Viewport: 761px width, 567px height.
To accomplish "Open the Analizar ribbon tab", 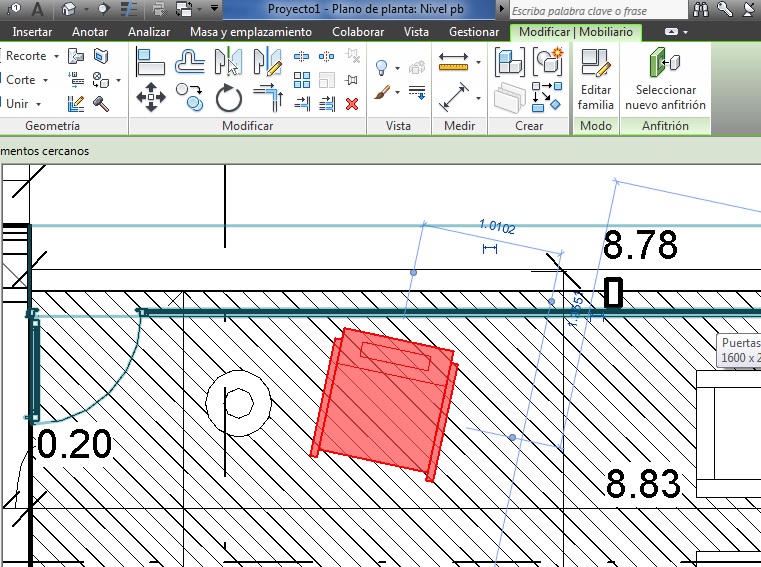I will point(149,32).
